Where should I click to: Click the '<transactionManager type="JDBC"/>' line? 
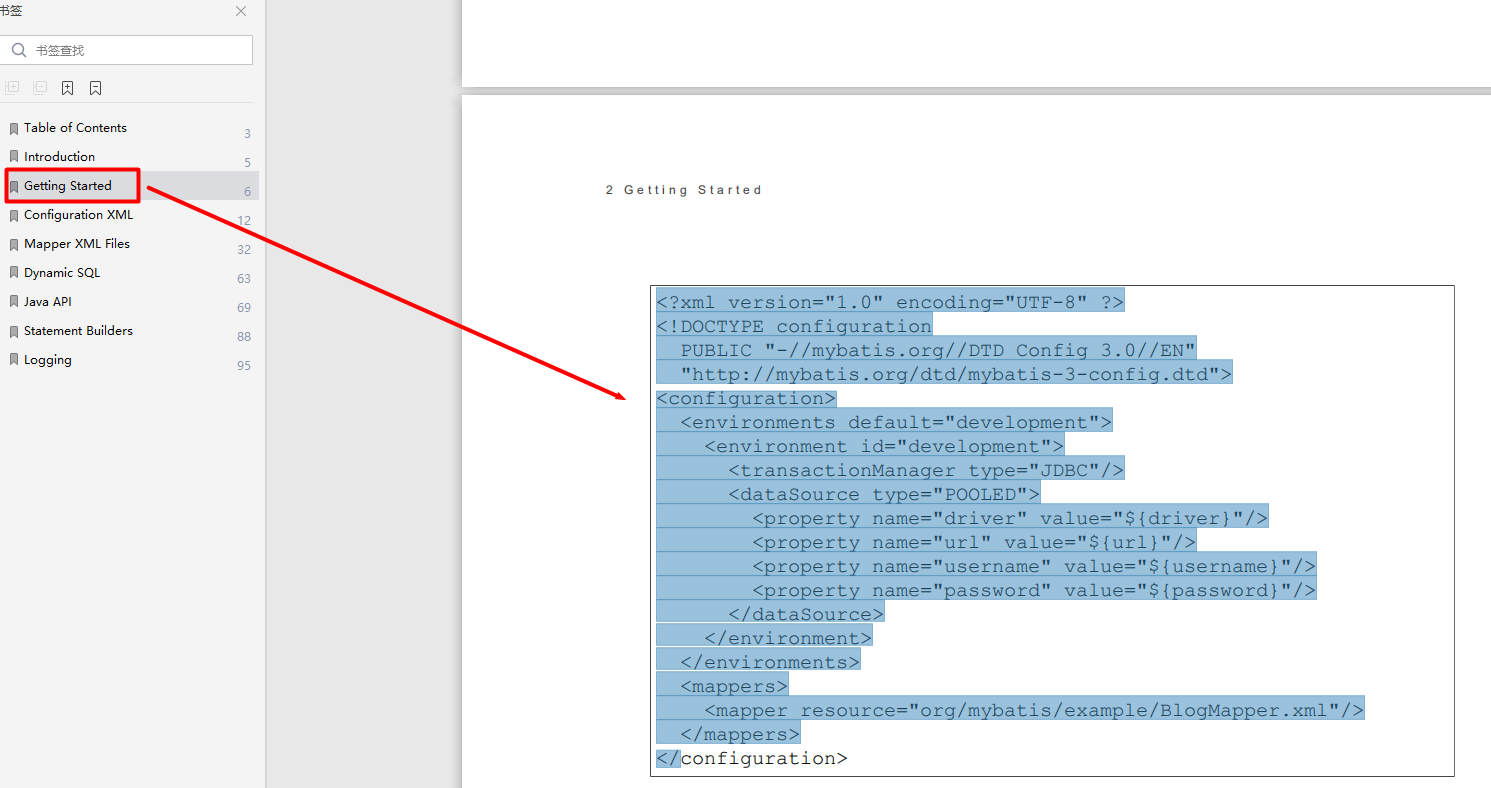(x=926, y=470)
